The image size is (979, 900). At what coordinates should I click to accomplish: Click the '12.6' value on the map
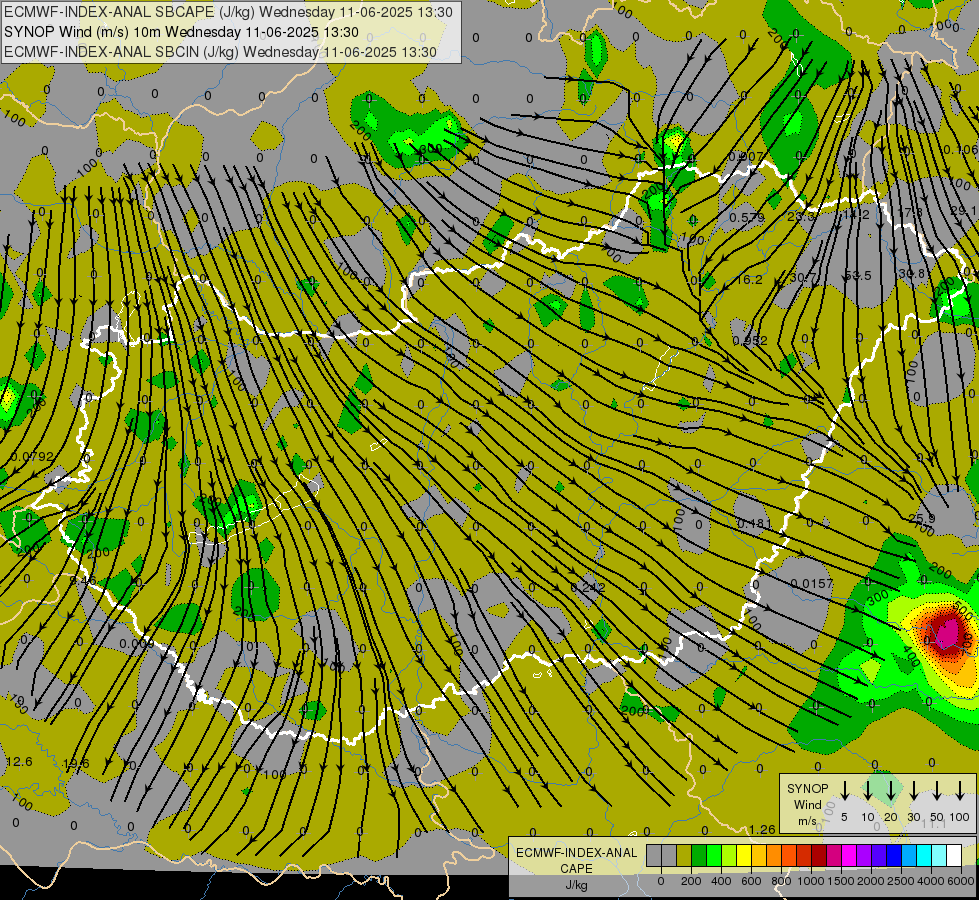(19, 762)
